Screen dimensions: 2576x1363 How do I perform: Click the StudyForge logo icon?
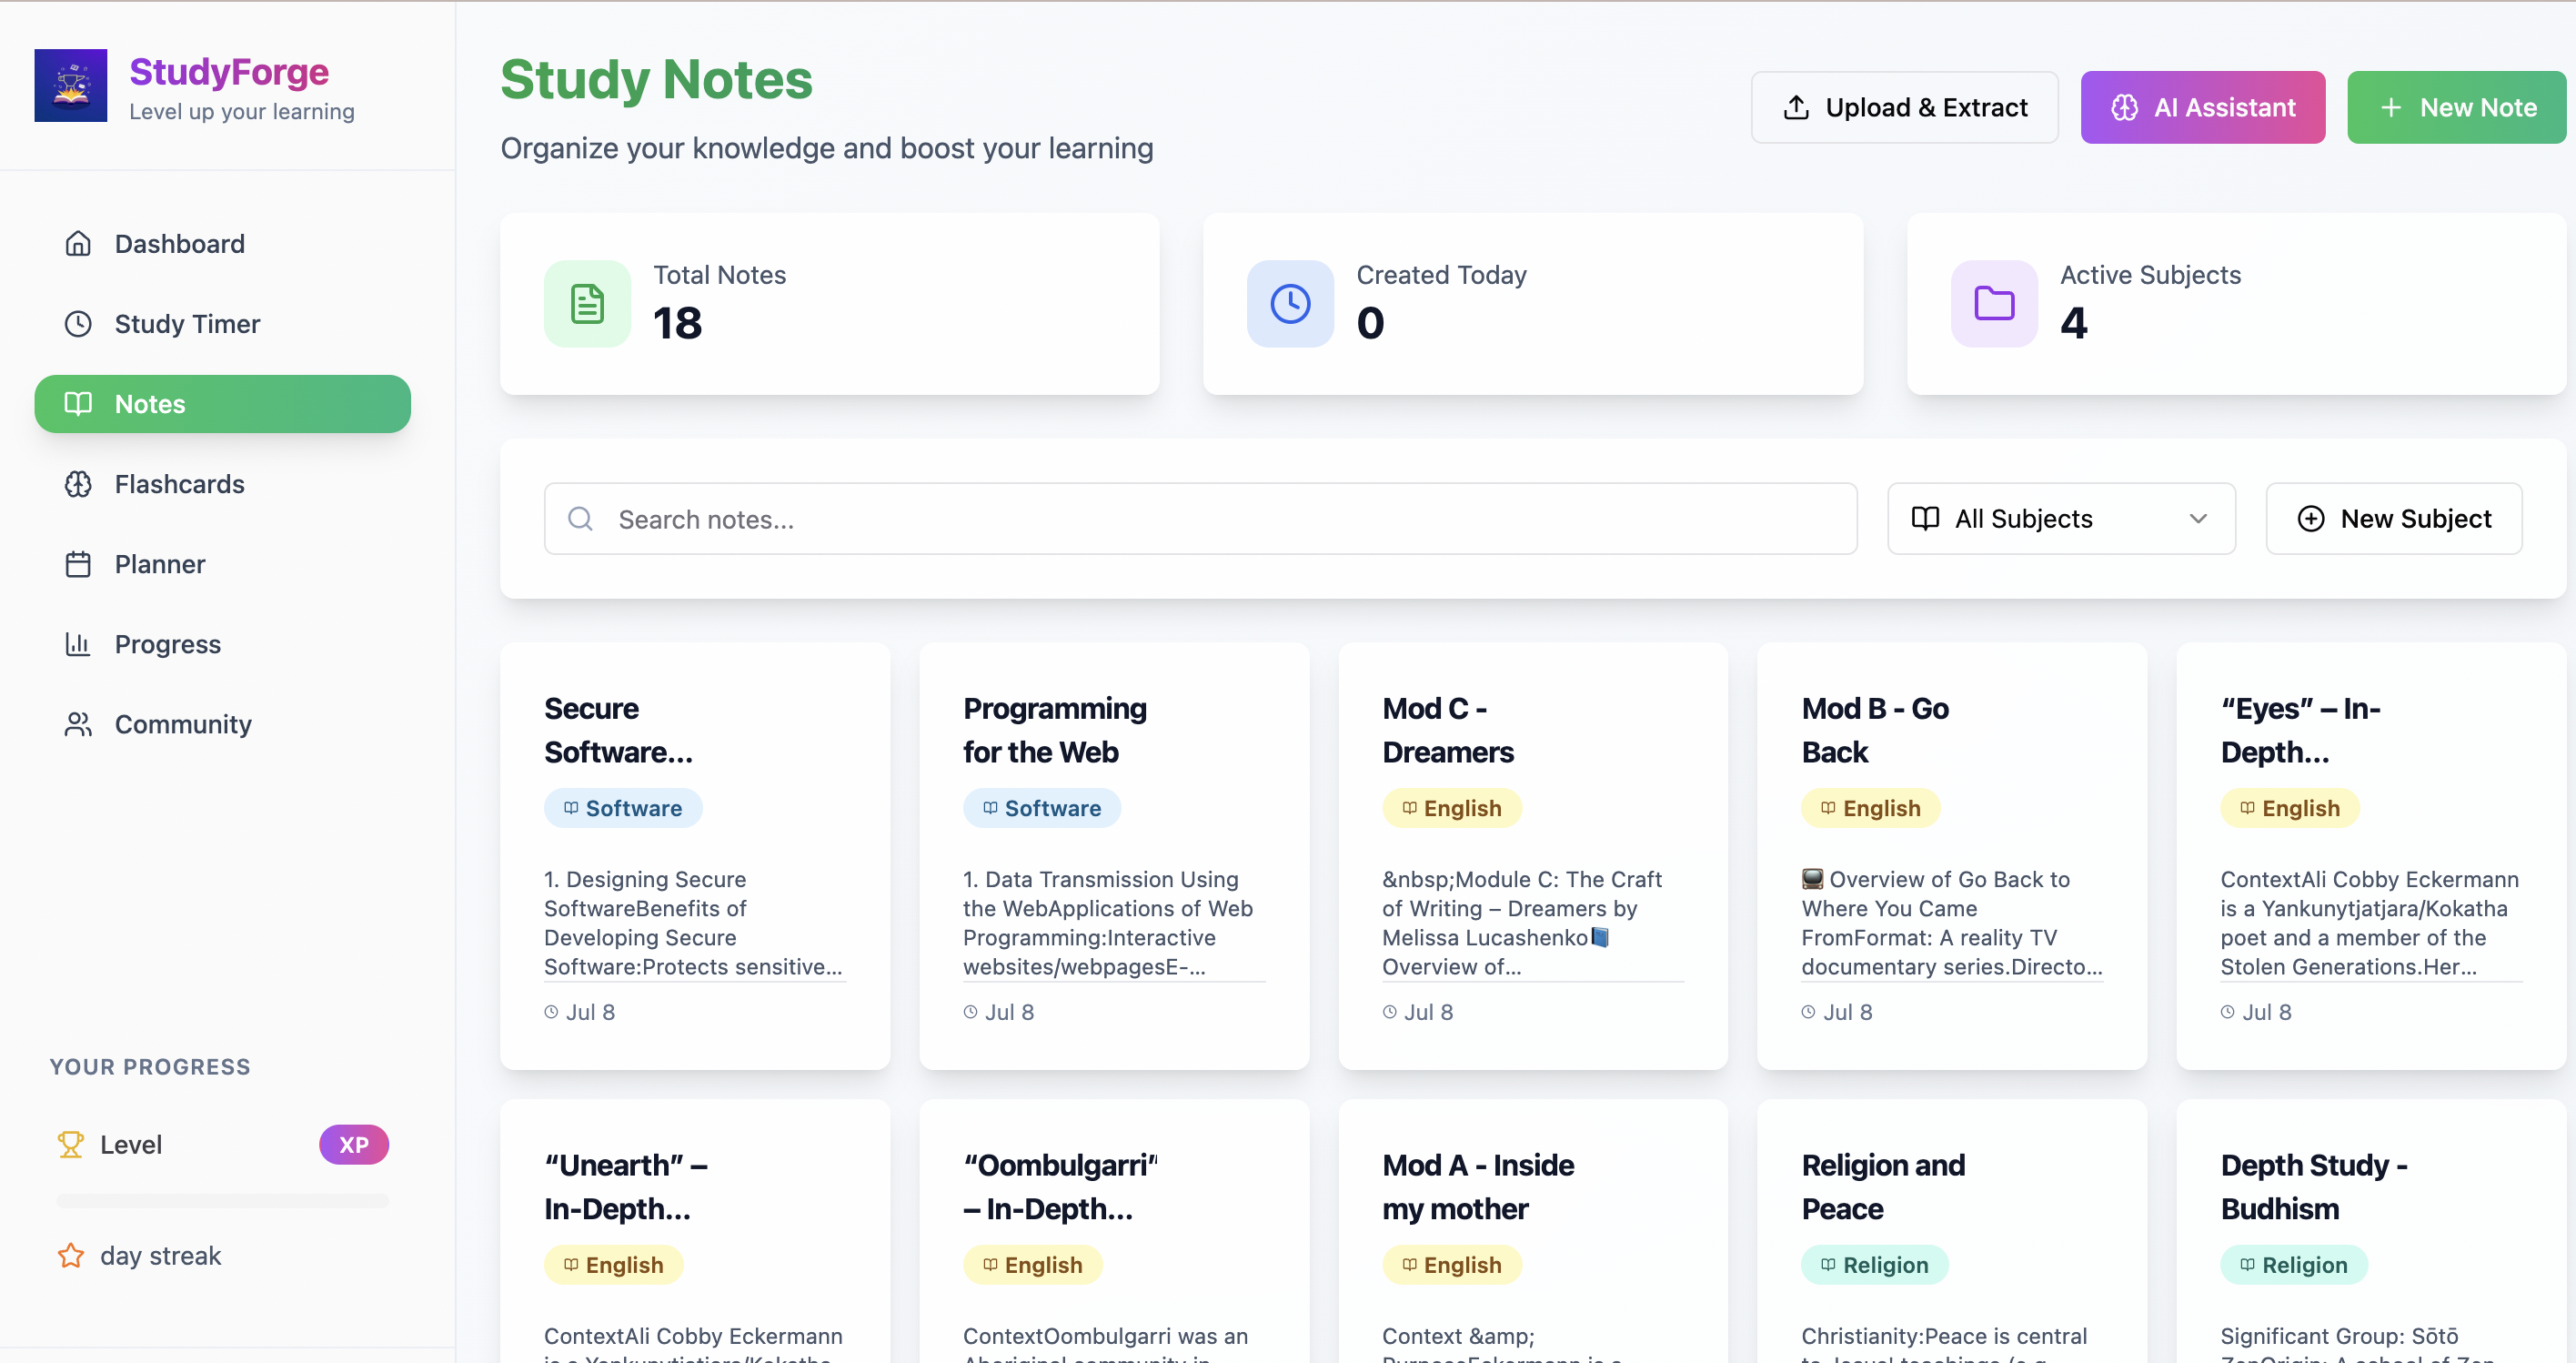[x=70, y=86]
